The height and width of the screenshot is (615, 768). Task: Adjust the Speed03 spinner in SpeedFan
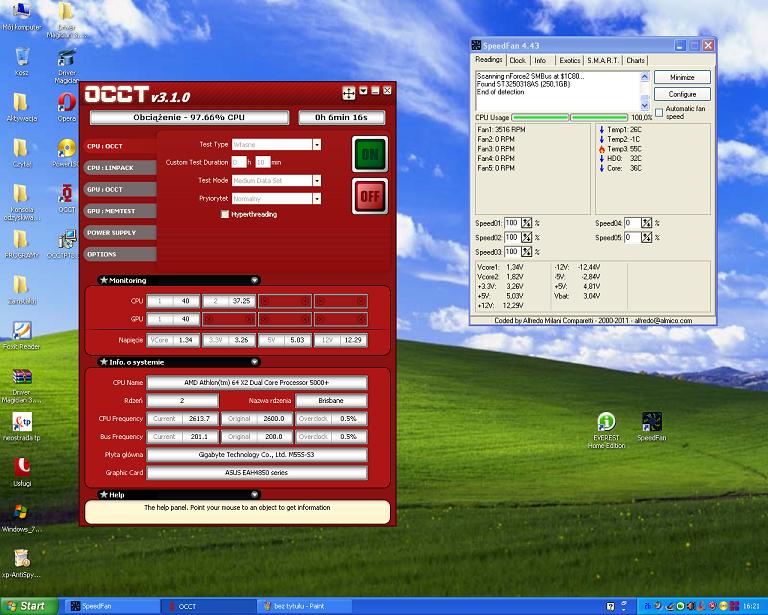(527, 252)
